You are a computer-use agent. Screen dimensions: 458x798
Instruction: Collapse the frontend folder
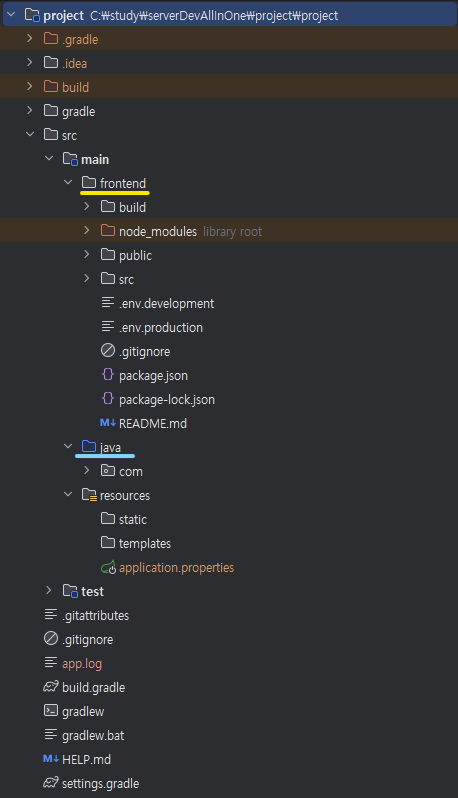point(68,182)
